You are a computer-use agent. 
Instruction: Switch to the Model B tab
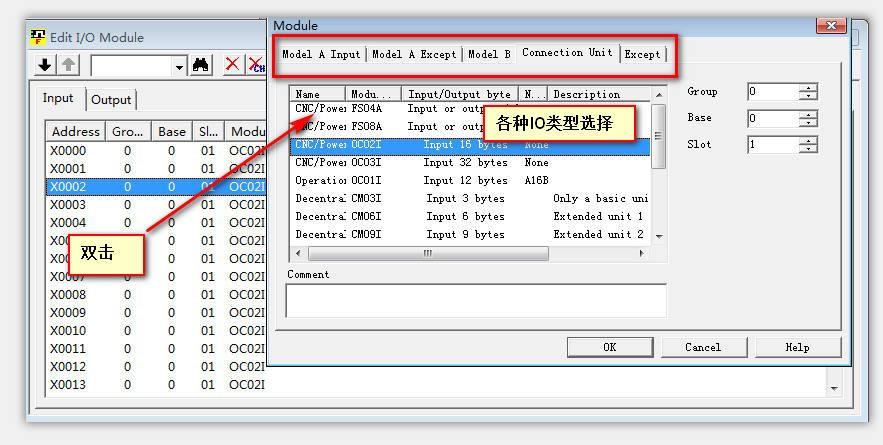(489, 54)
